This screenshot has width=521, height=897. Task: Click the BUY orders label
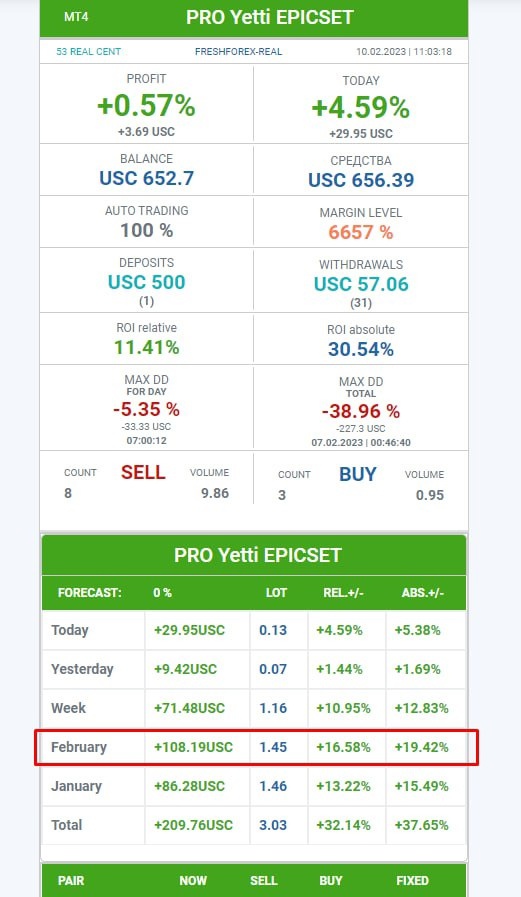pos(358,474)
